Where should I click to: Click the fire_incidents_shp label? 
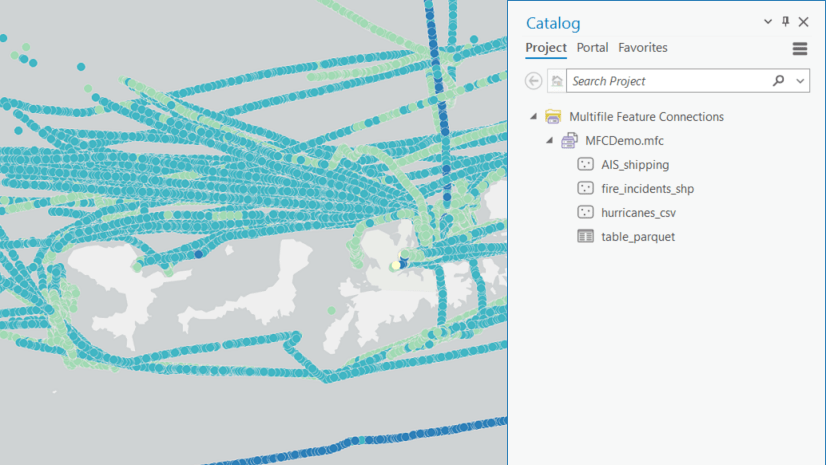pos(647,189)
